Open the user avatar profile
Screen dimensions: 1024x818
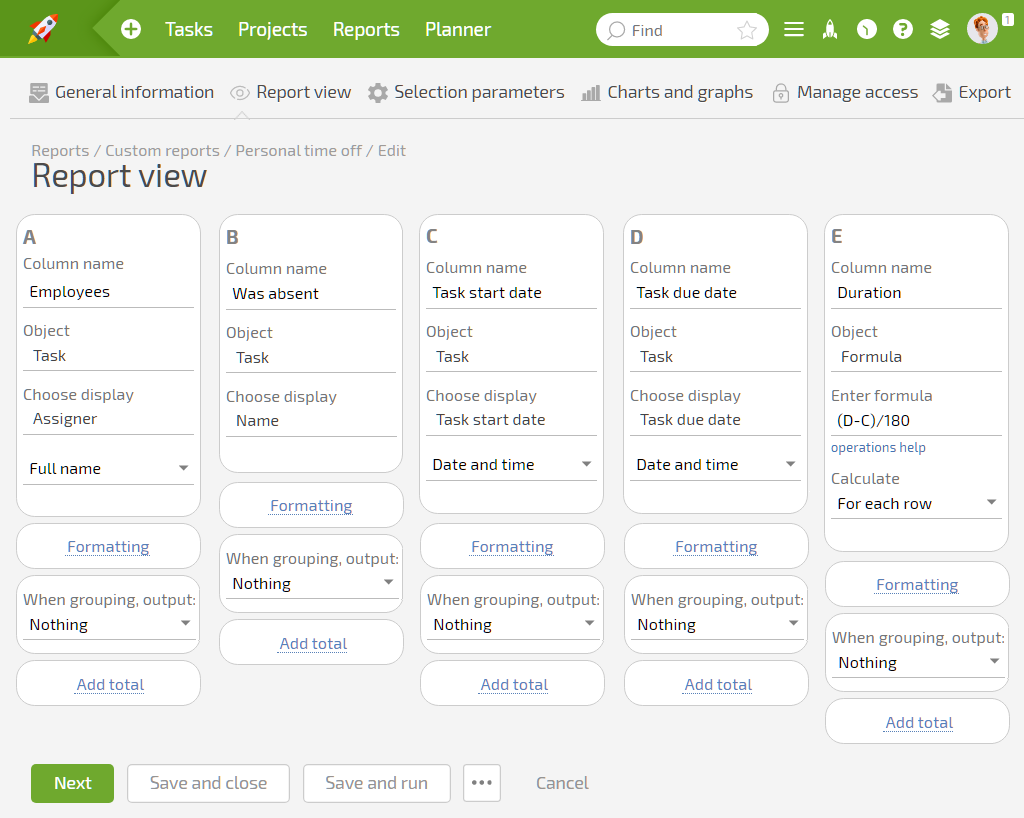[x=982, y=29]
